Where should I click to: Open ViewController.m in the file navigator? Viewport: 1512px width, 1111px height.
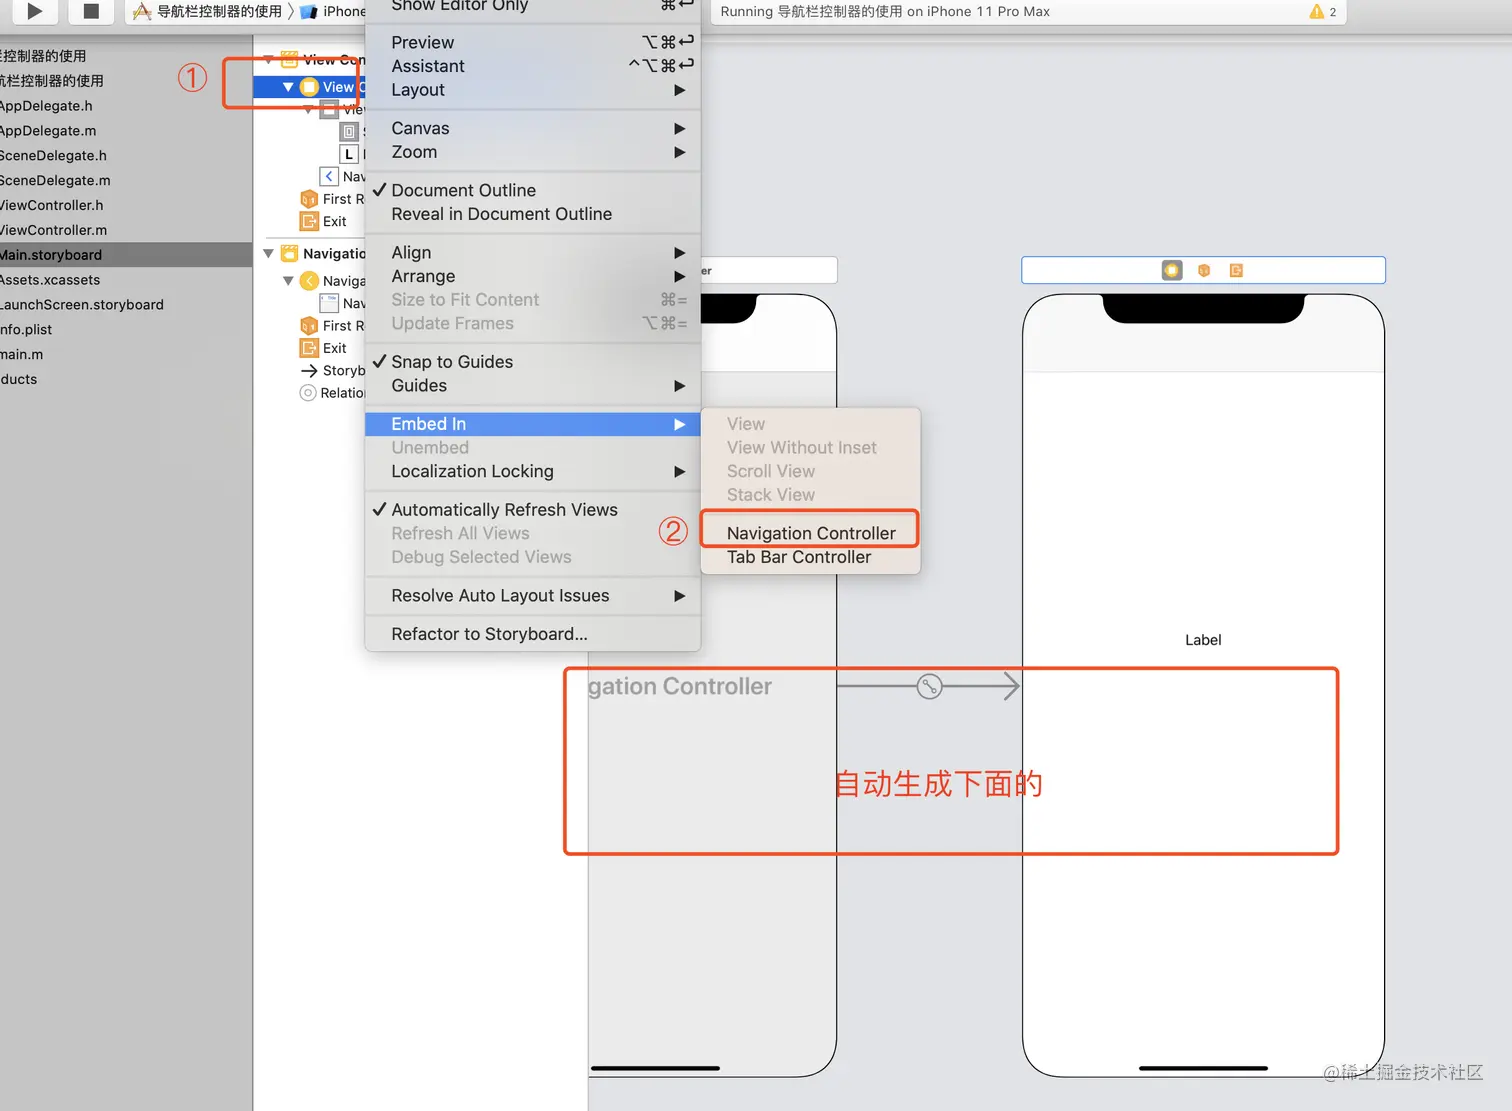(x=53, y=230)
